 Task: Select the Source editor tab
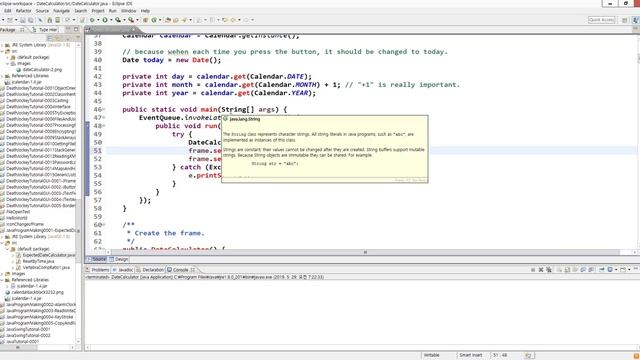tap(97, 259)
